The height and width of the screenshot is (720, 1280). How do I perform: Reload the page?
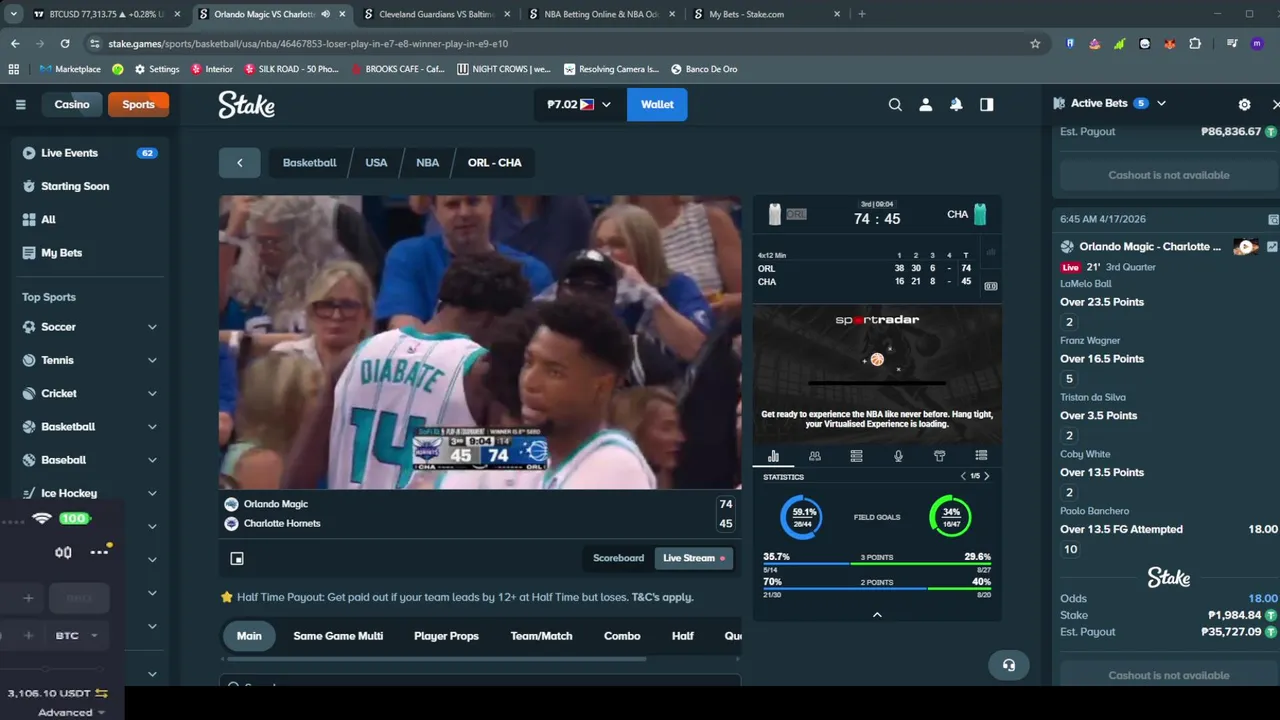65,43
